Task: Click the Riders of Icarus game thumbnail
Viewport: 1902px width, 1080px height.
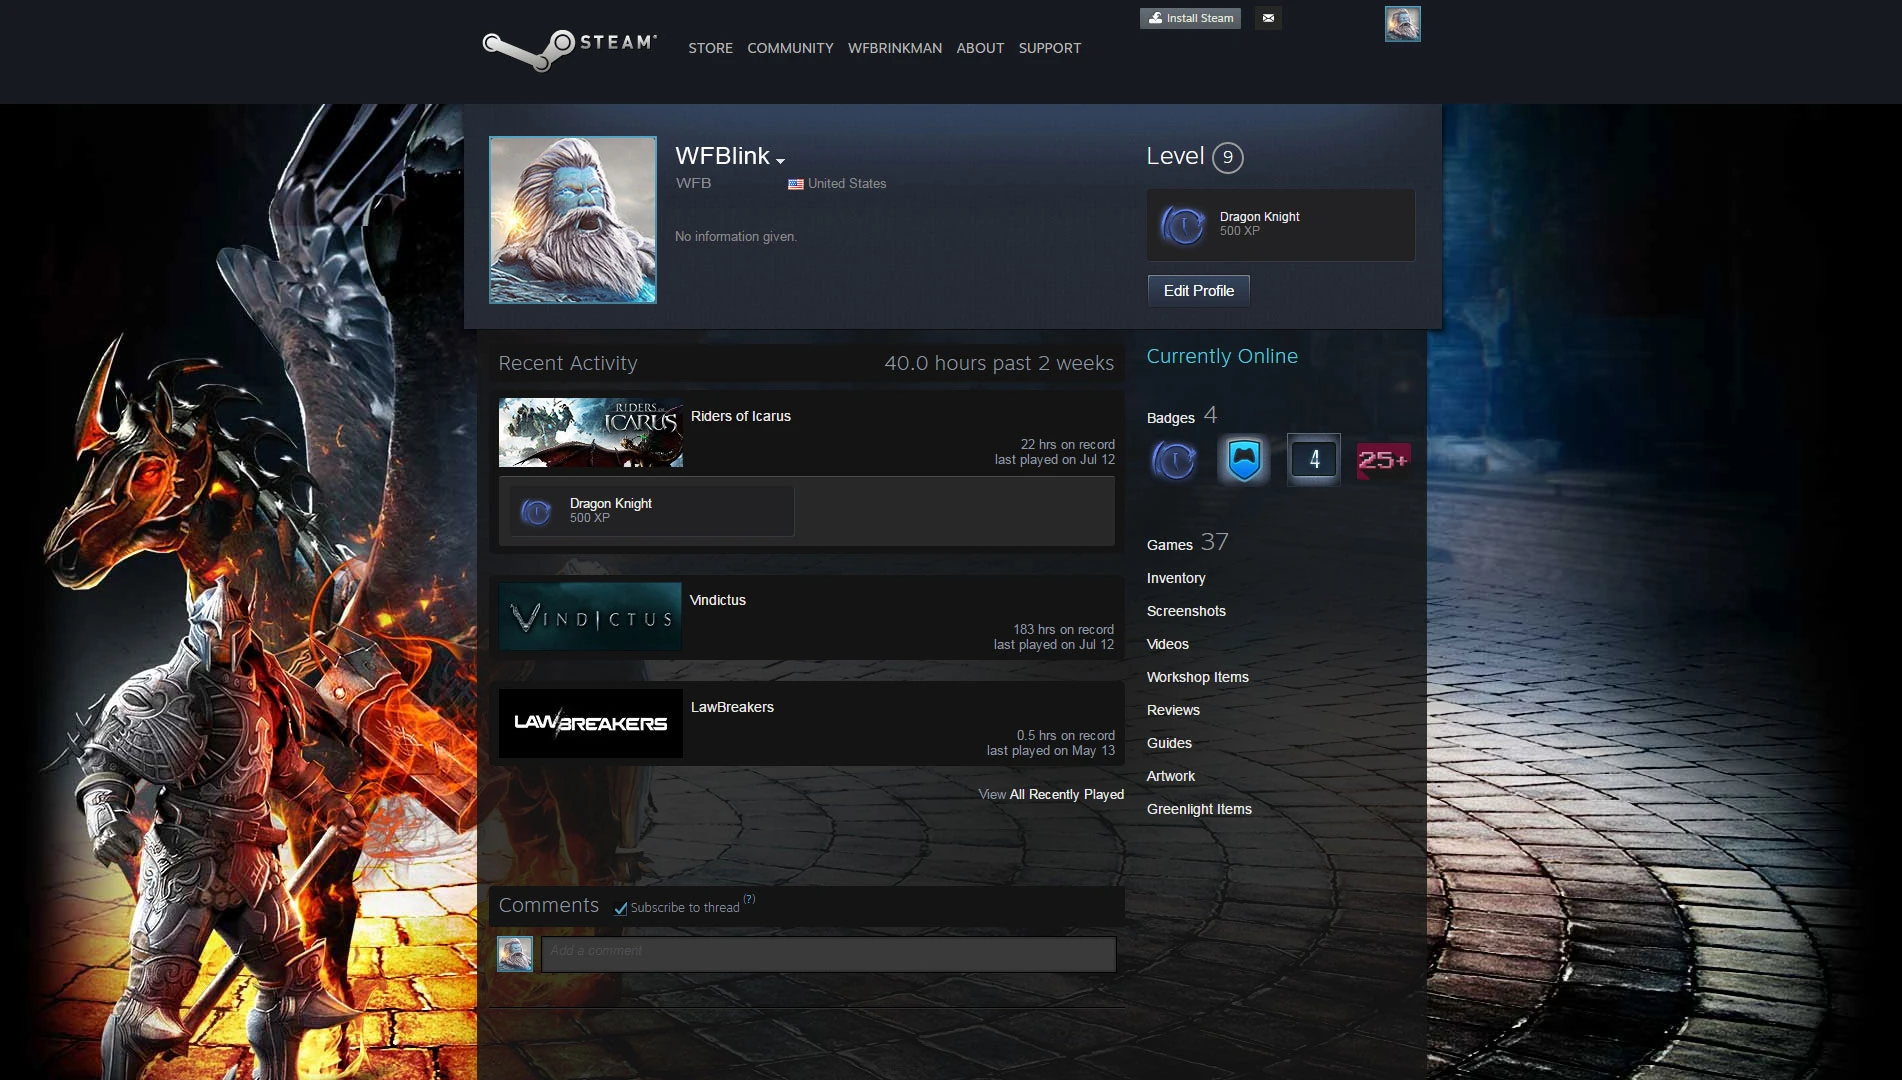Action: coord(591,433)
